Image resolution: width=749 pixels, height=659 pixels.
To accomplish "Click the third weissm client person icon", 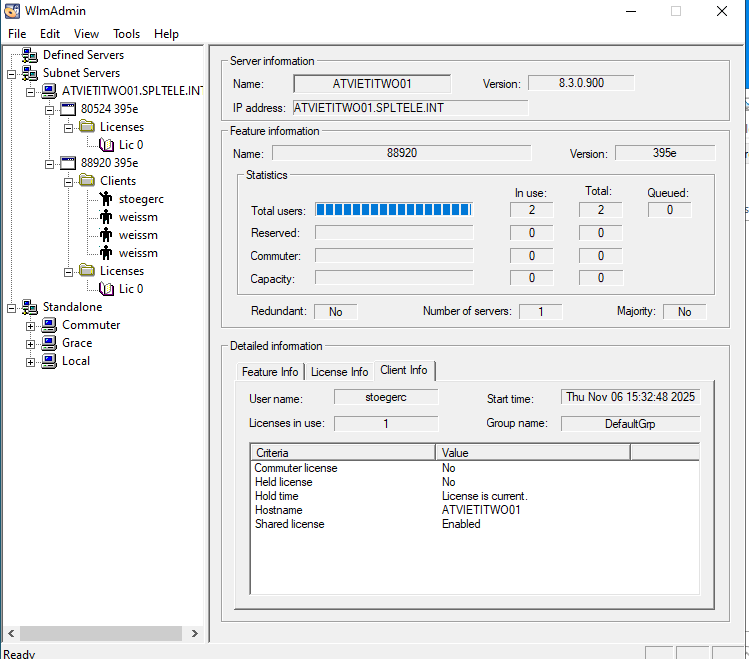I will click(106, 253).
